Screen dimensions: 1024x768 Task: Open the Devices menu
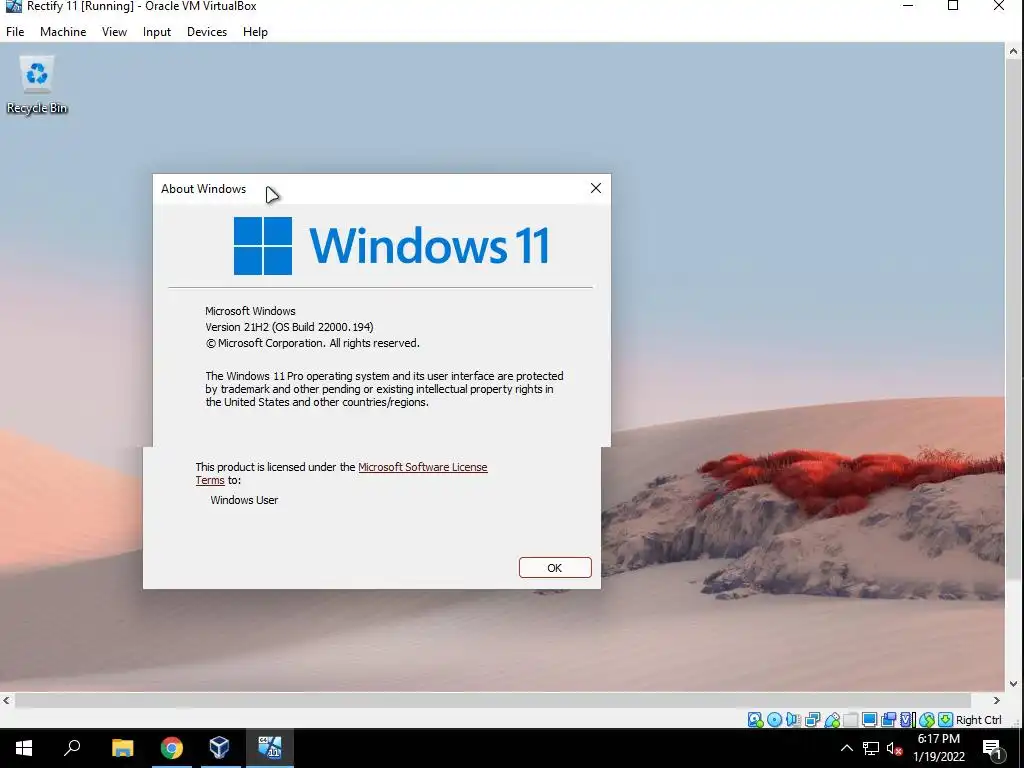point(207,32)
